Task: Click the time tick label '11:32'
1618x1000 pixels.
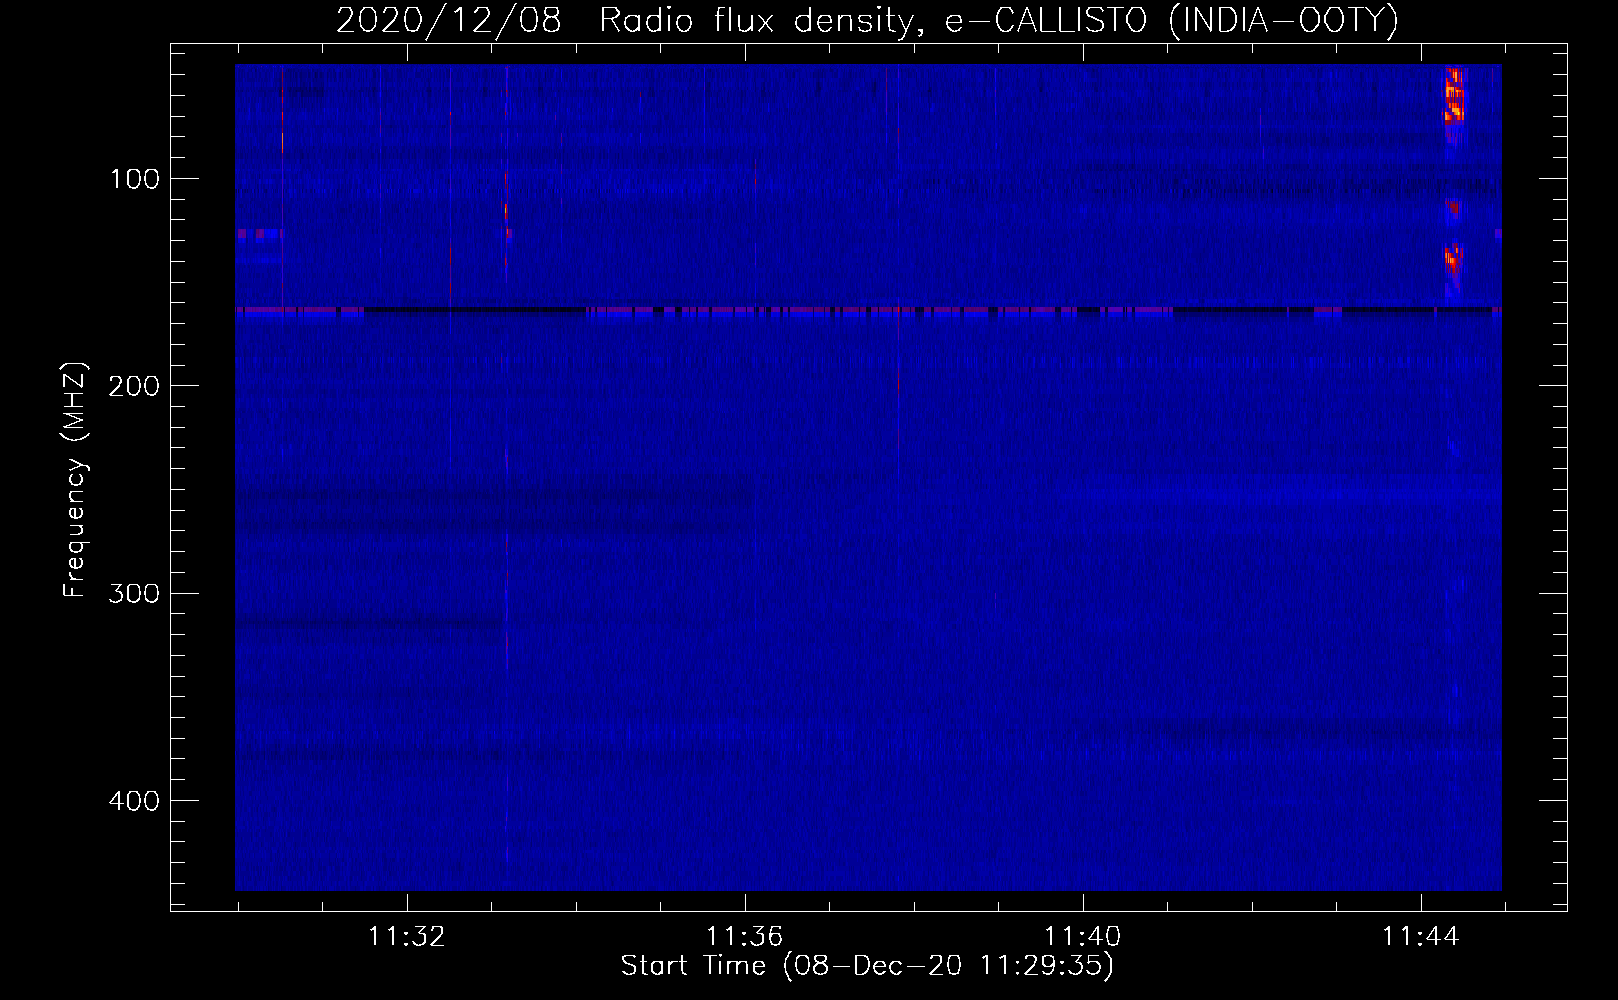Action: tap(407, 937)
